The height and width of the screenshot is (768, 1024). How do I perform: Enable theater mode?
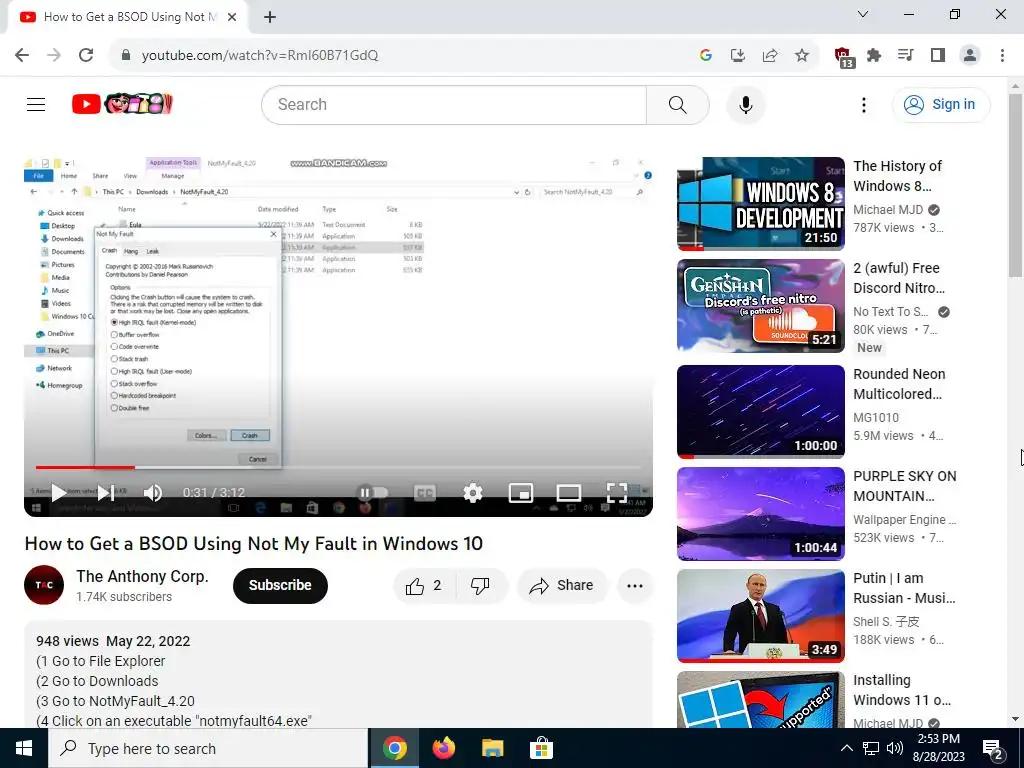click(568, 493)
